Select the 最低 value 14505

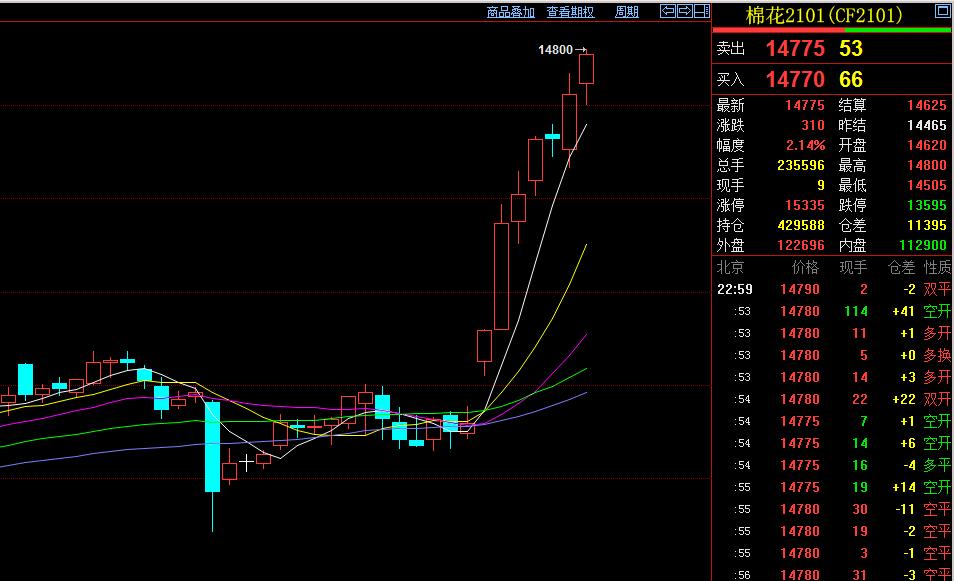coord(927,186)
